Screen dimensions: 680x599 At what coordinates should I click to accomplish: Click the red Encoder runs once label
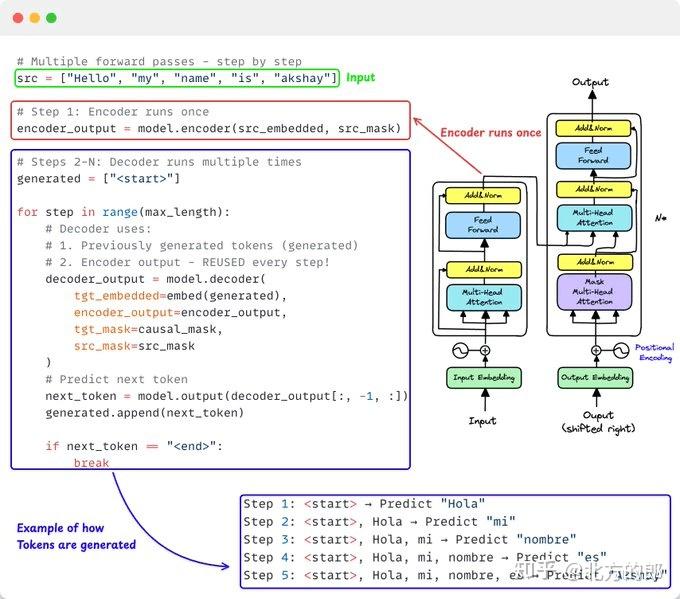pos(490,133)
